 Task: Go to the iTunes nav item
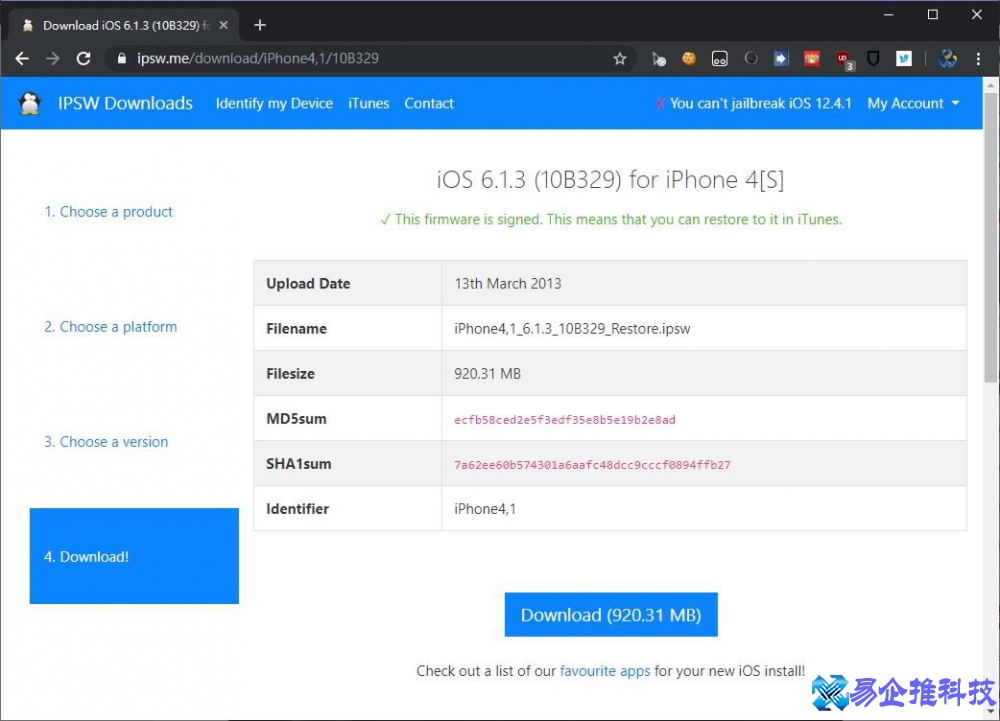[x=368, y=103]
